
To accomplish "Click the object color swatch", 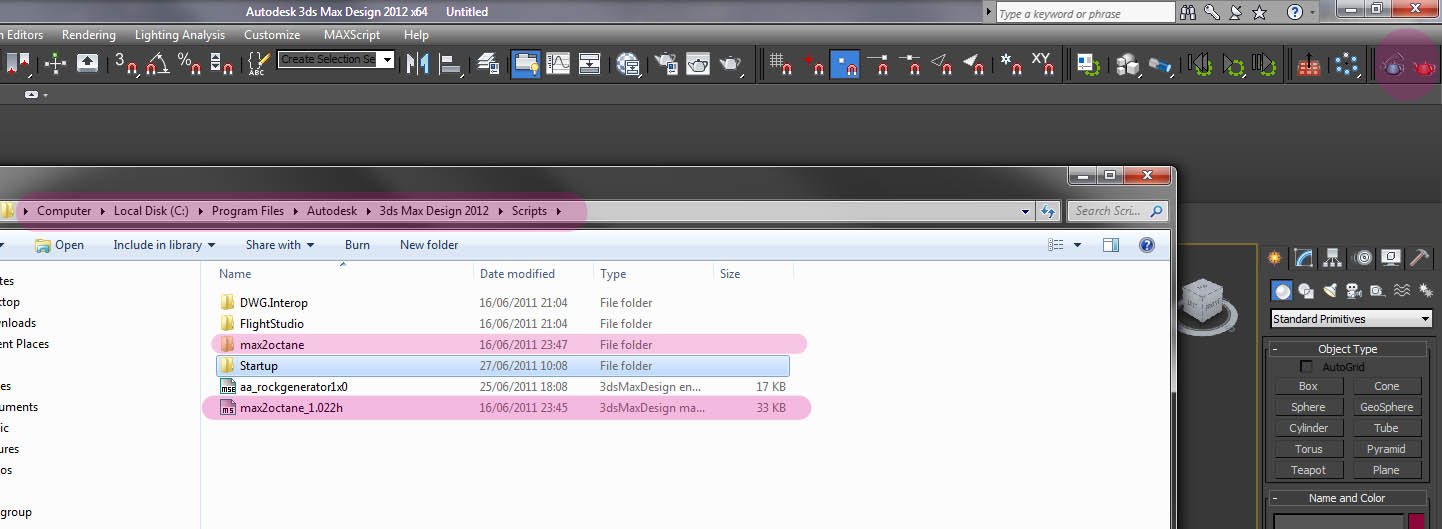I will 1417,522.
